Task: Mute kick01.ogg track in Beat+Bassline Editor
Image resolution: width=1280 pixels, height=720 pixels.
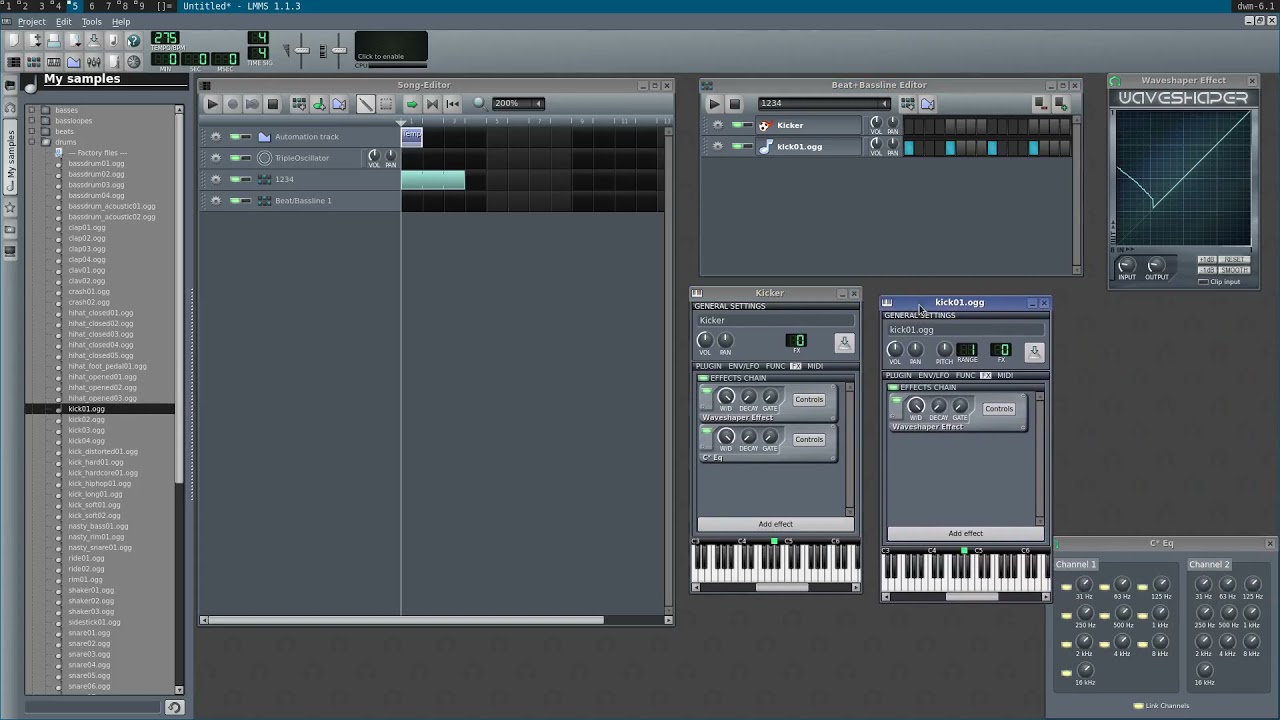Action: pos(737,146)
